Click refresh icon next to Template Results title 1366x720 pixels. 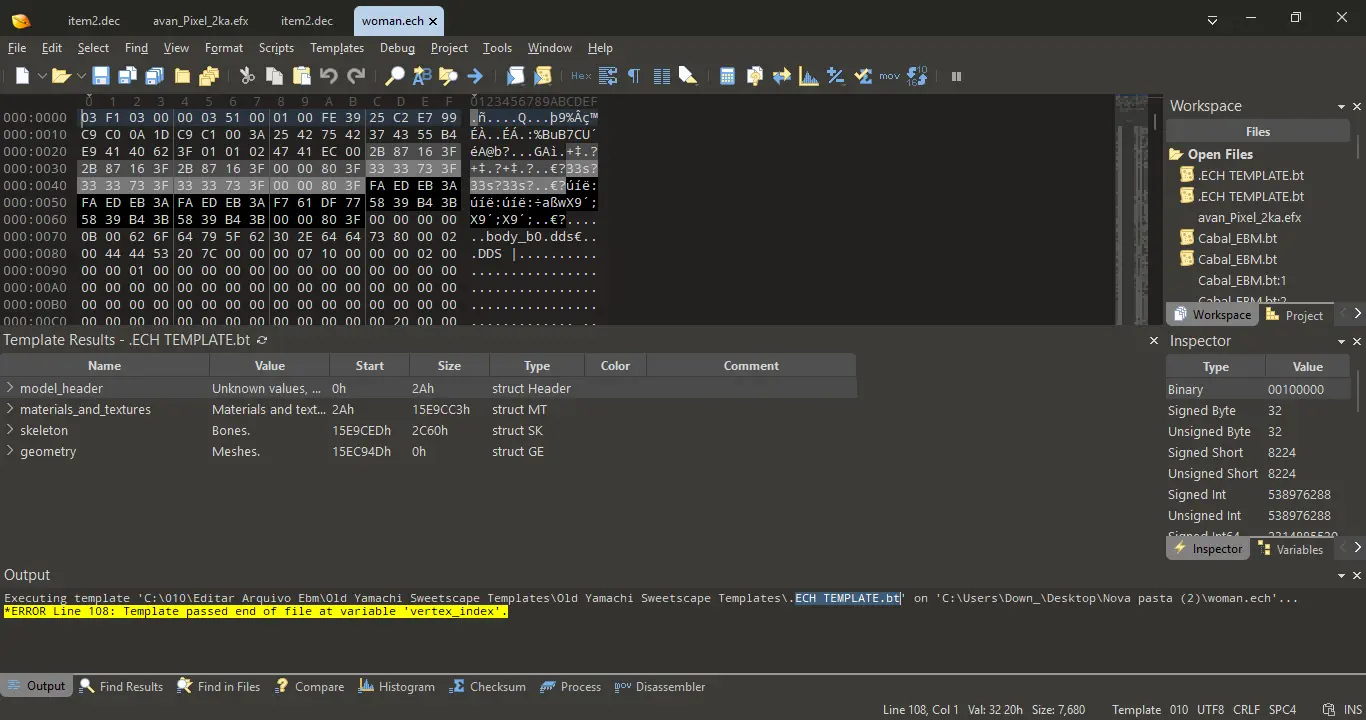pyautogui.click(x=262, y=341)
